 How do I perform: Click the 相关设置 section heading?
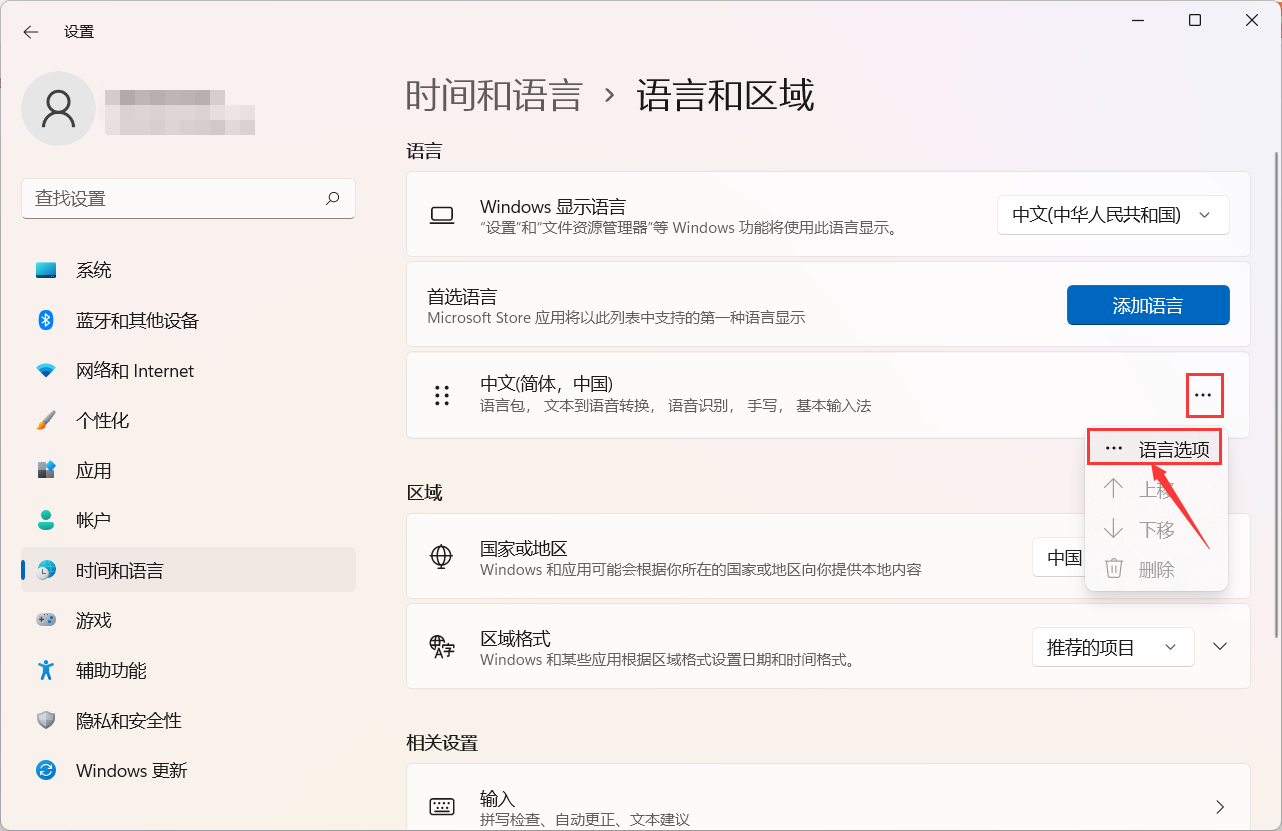pos(442,743)
